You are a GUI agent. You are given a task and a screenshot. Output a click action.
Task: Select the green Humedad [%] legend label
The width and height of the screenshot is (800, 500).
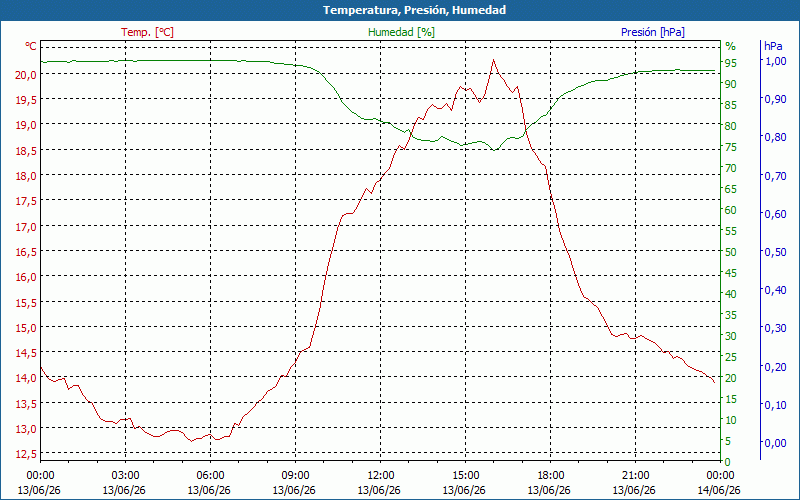click(402, 32)
